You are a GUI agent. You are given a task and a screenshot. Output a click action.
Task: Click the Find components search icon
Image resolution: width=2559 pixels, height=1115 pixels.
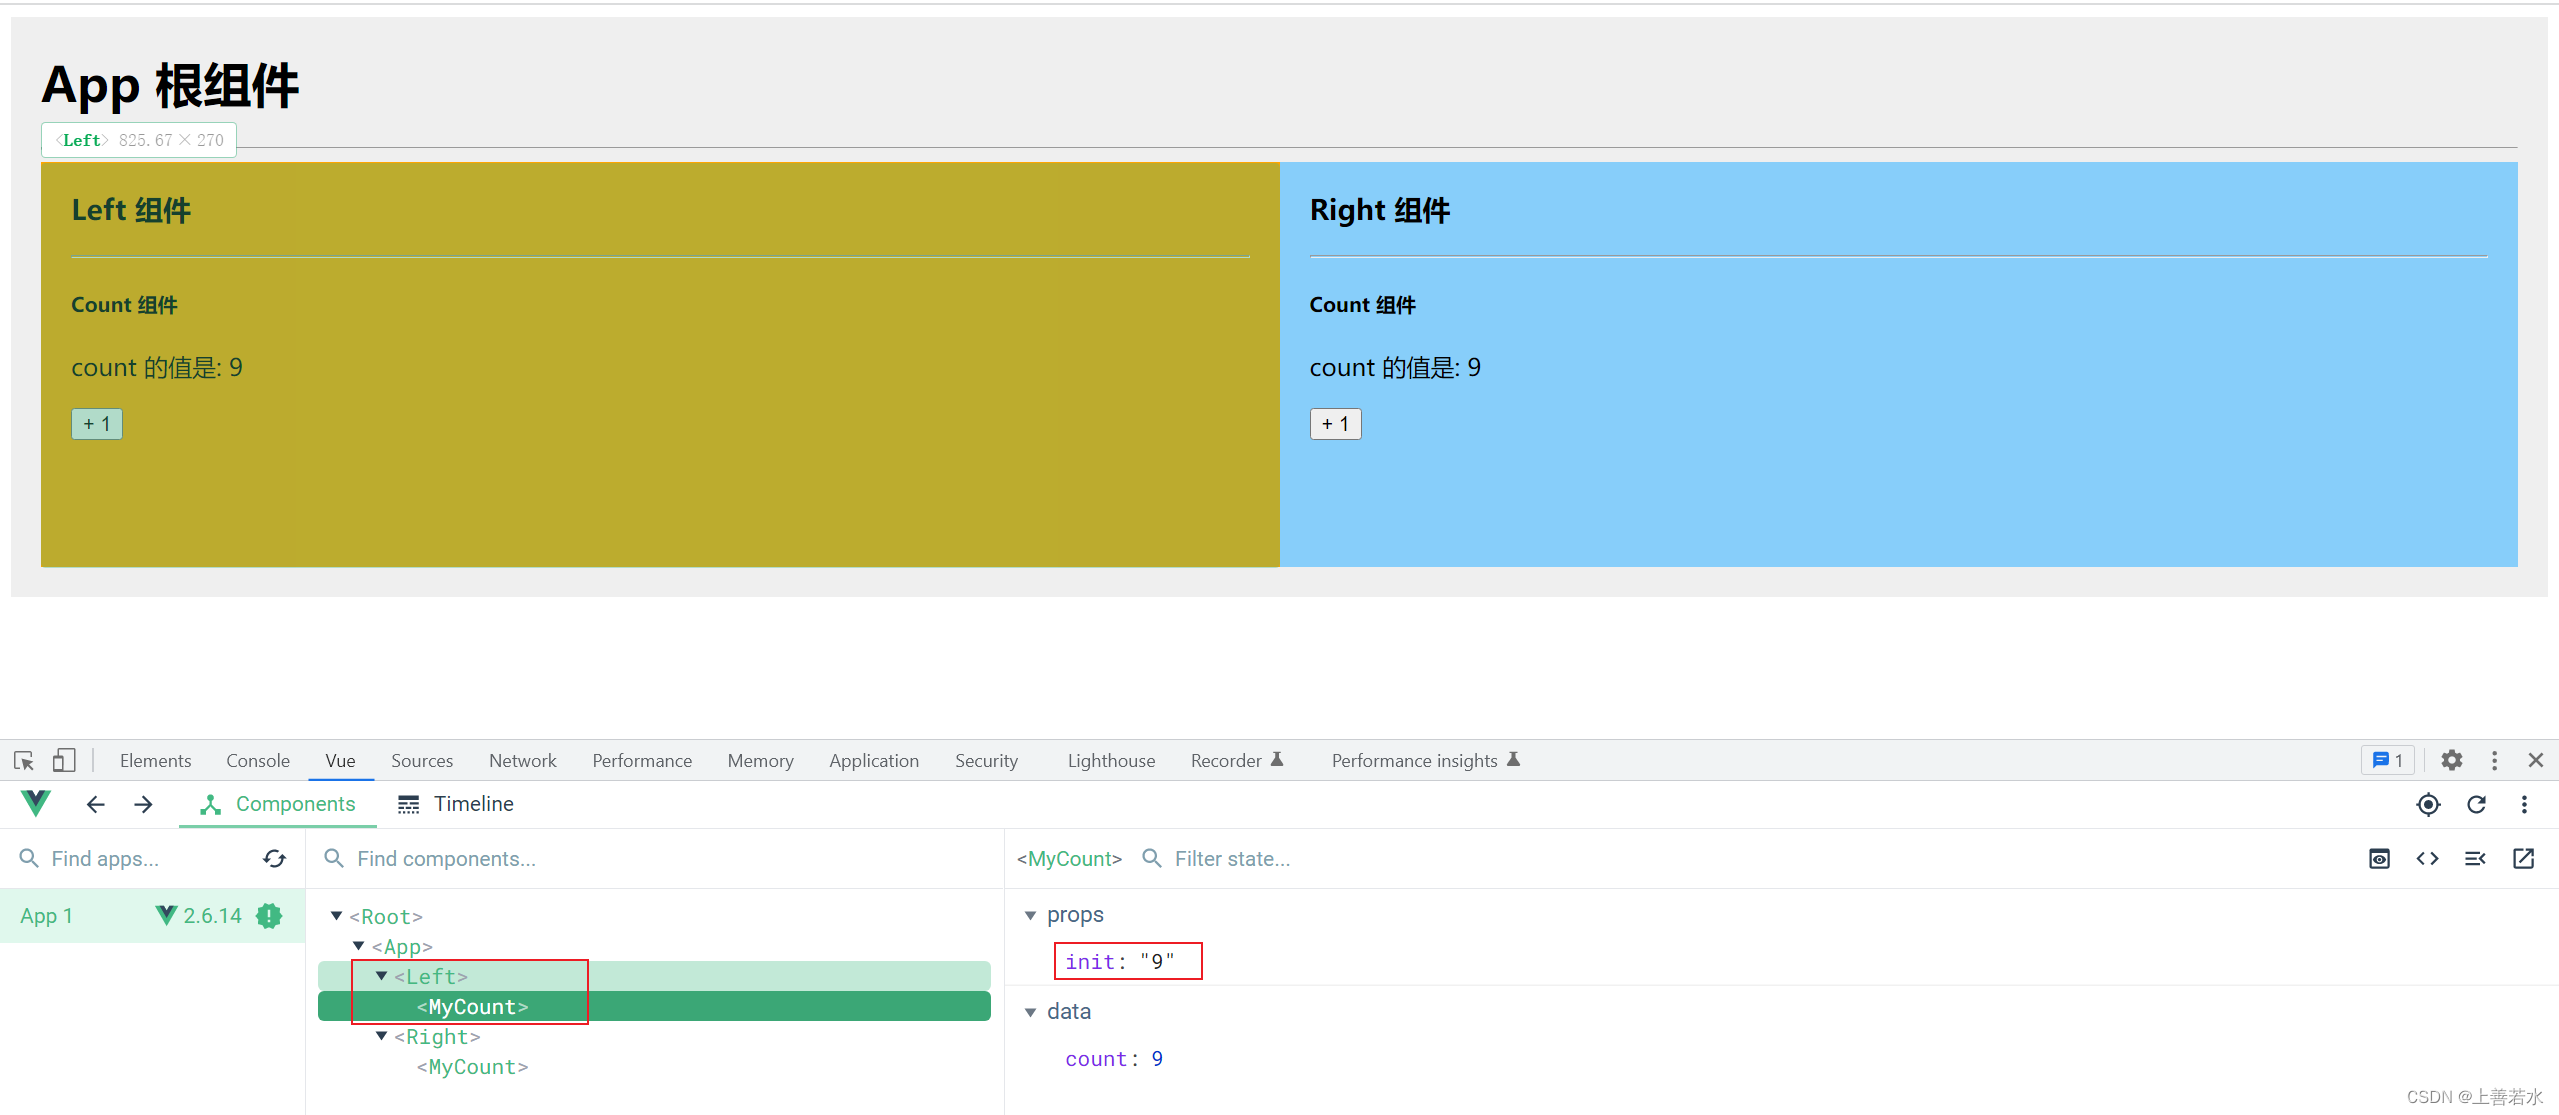click(334, 859)
